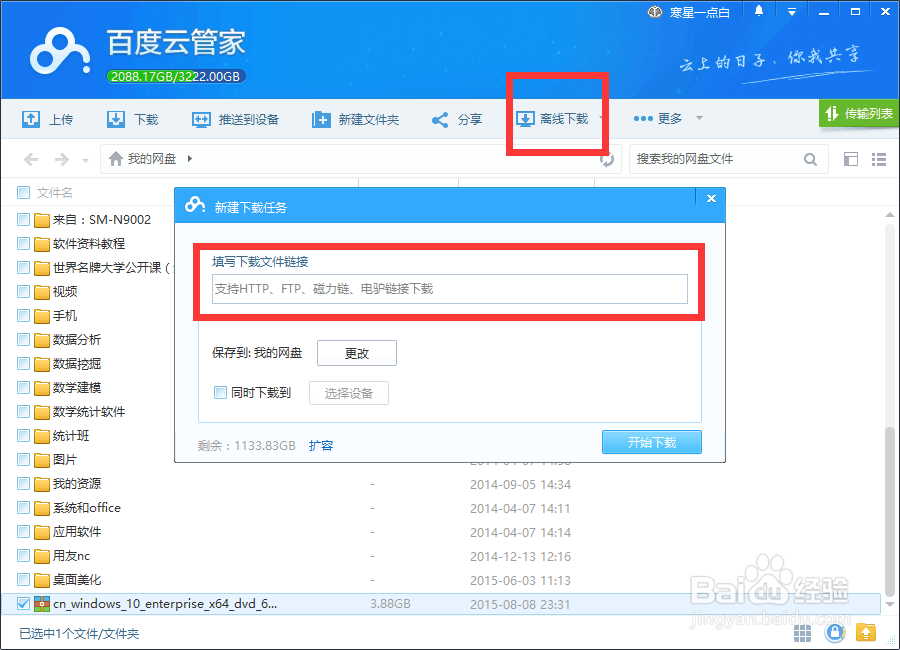Open the notification bell icon
Image resolution: width=900 pixels, height=650 pixels.
click(757, 11)
